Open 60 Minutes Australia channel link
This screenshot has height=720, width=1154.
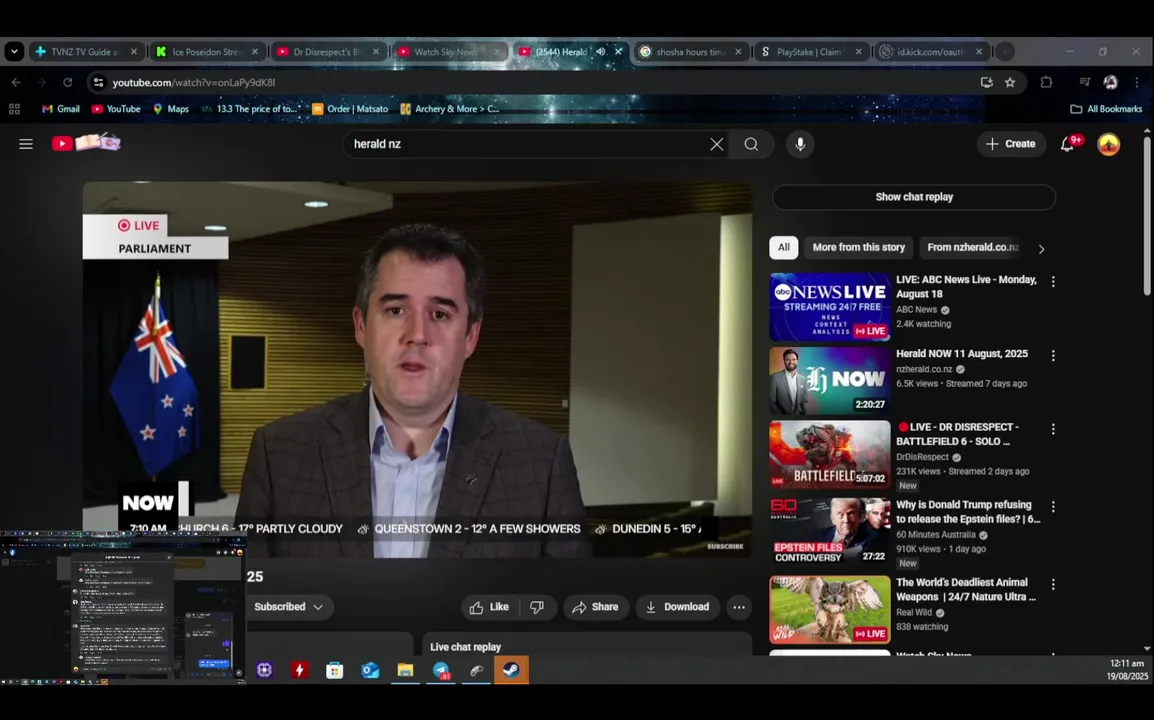tap(935, 535)
